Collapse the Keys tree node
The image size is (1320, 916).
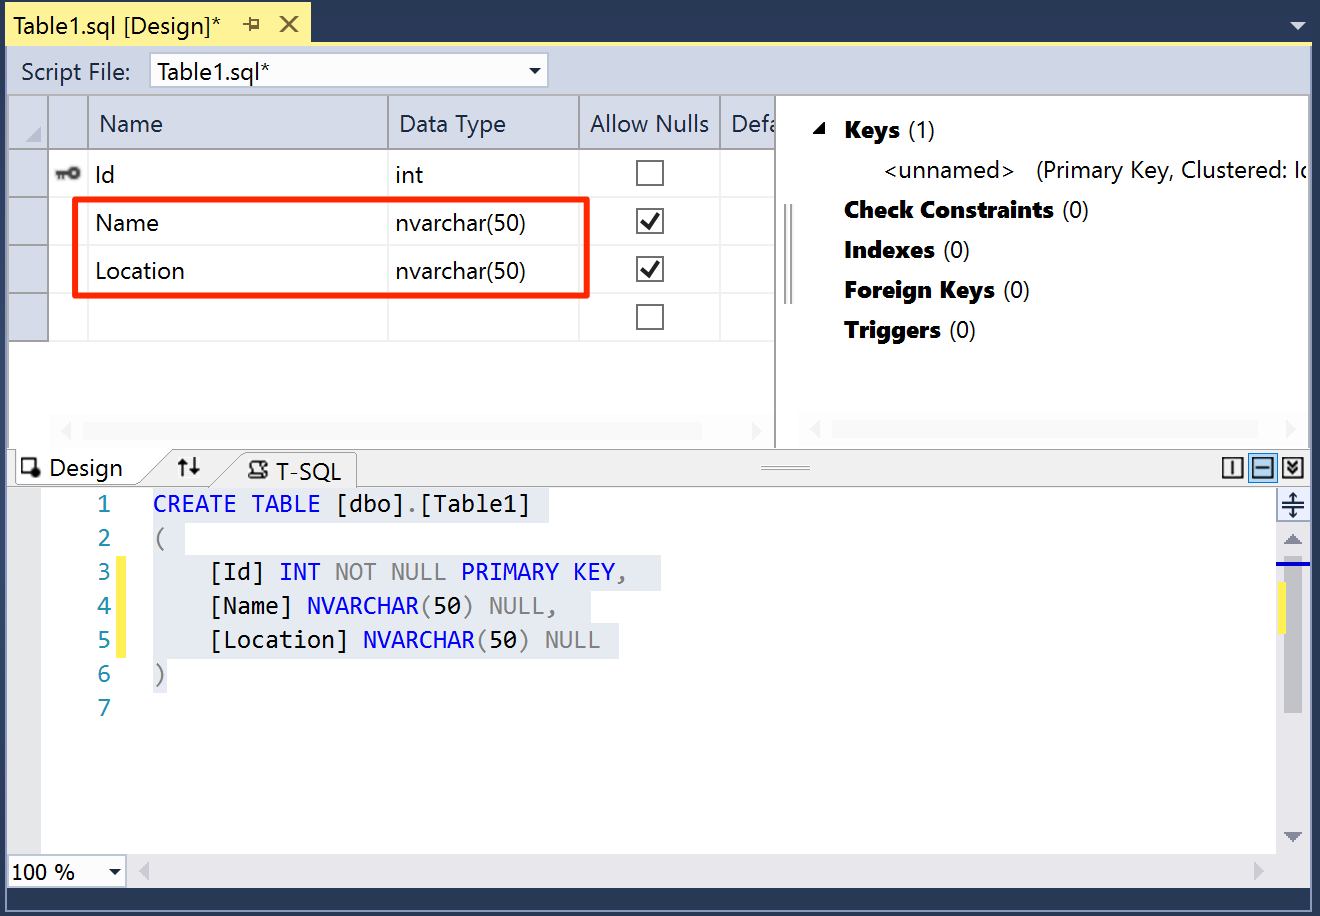820,129
